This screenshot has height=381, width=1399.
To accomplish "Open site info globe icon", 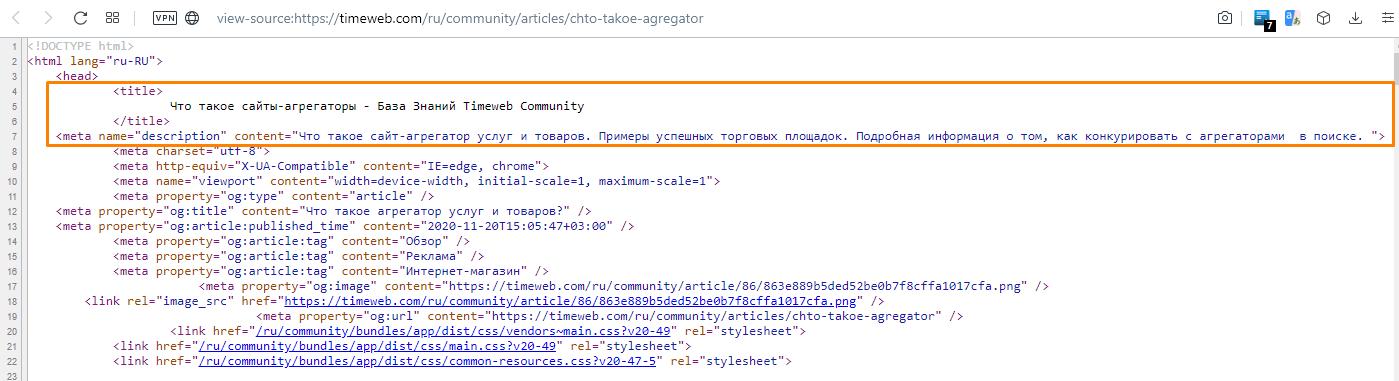I will (192, 18).
